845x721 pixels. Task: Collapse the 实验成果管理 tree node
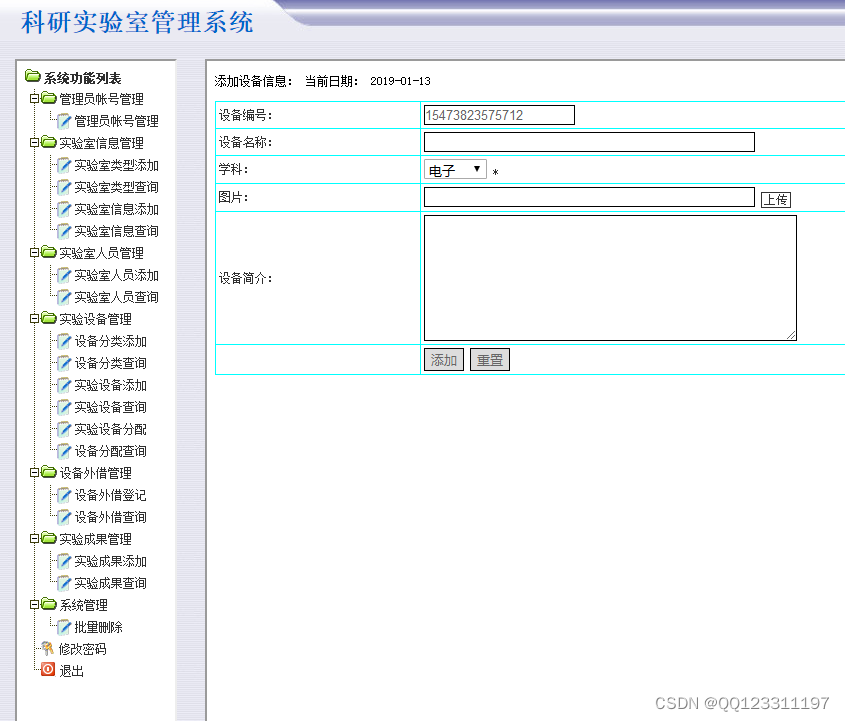(x=34, y=538)
